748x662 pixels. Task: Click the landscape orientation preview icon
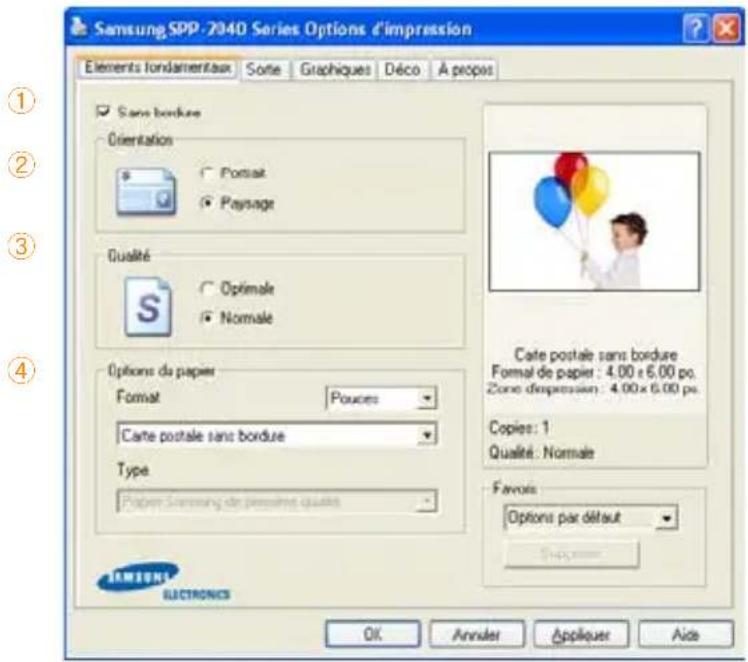(x=146, y=192)
